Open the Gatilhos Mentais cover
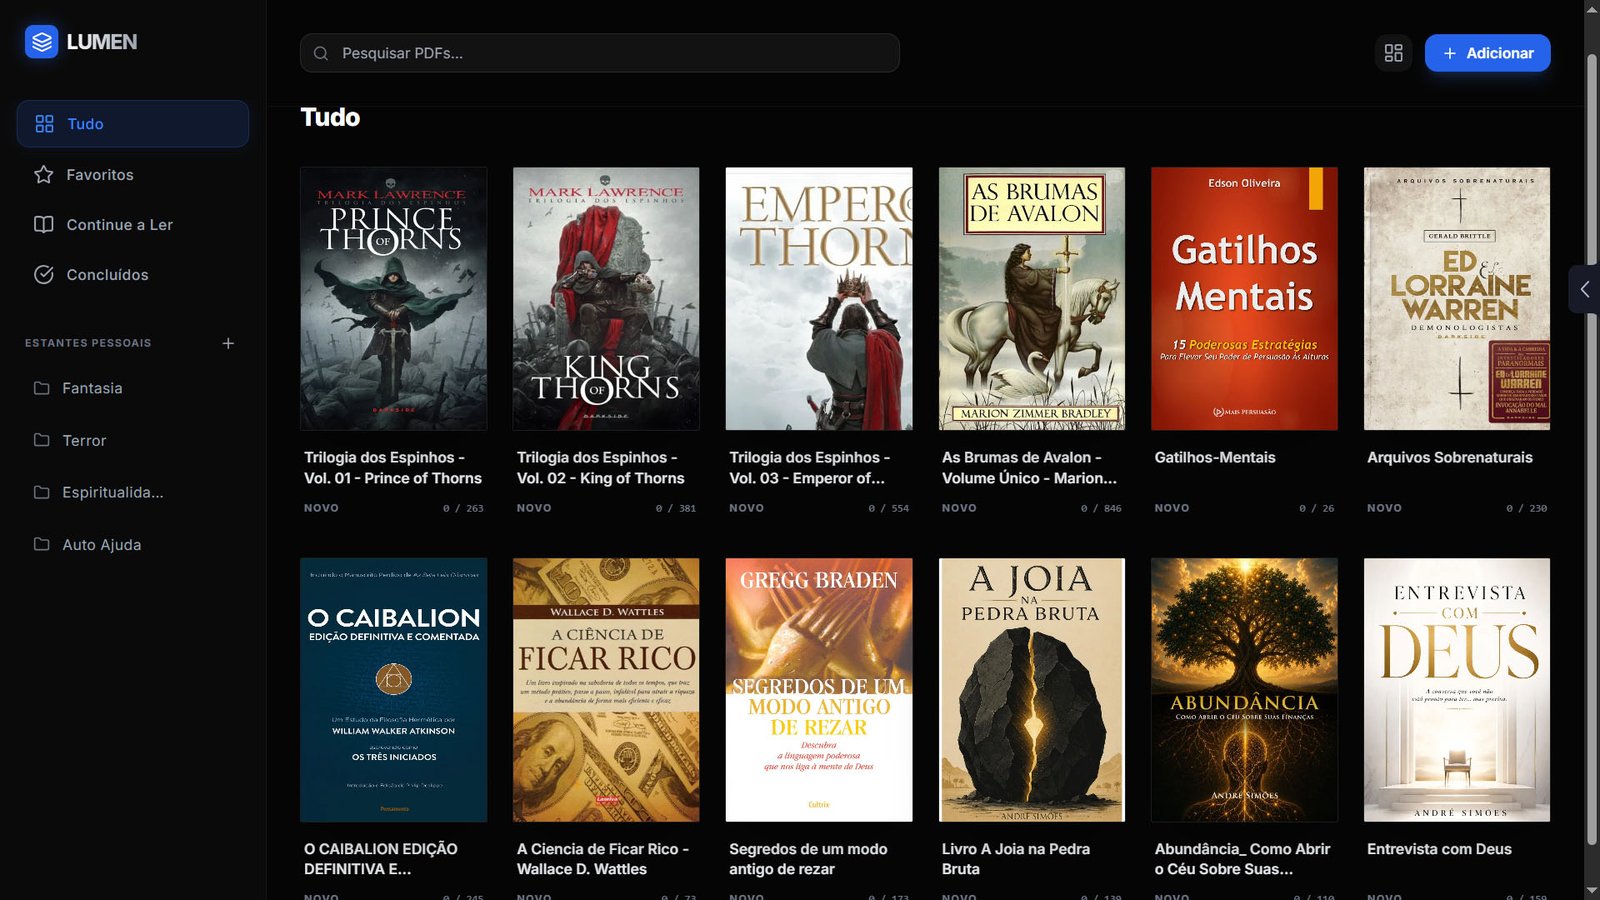Image resolution: width=1600 pixels, height=900 pixels. point(1244,299)
